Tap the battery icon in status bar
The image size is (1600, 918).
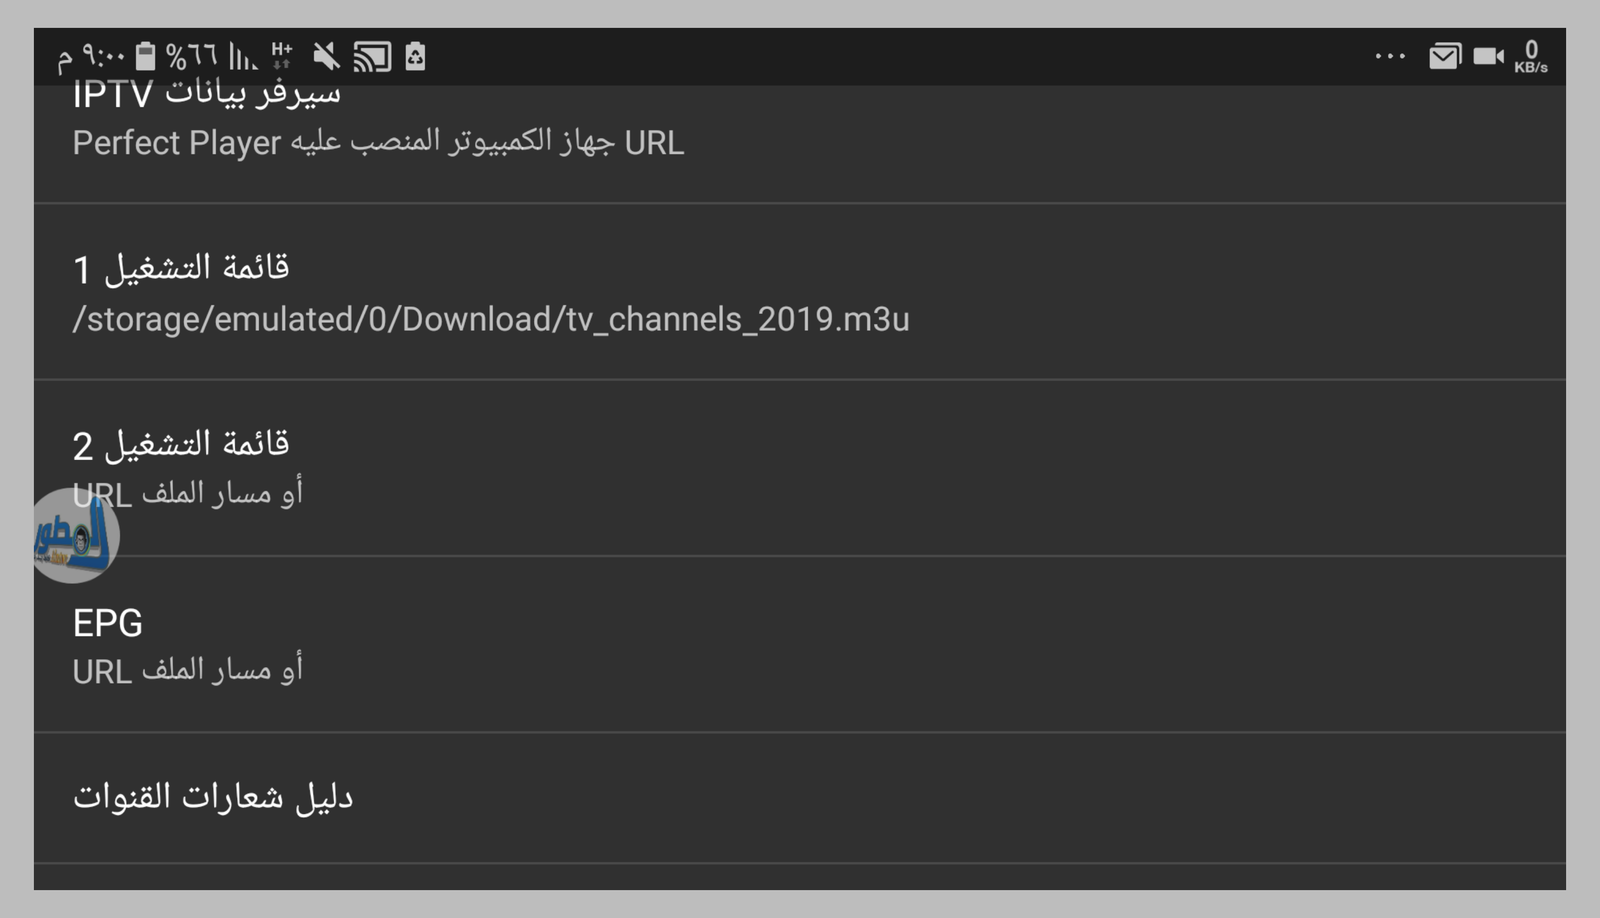click(x=146, y=56)
